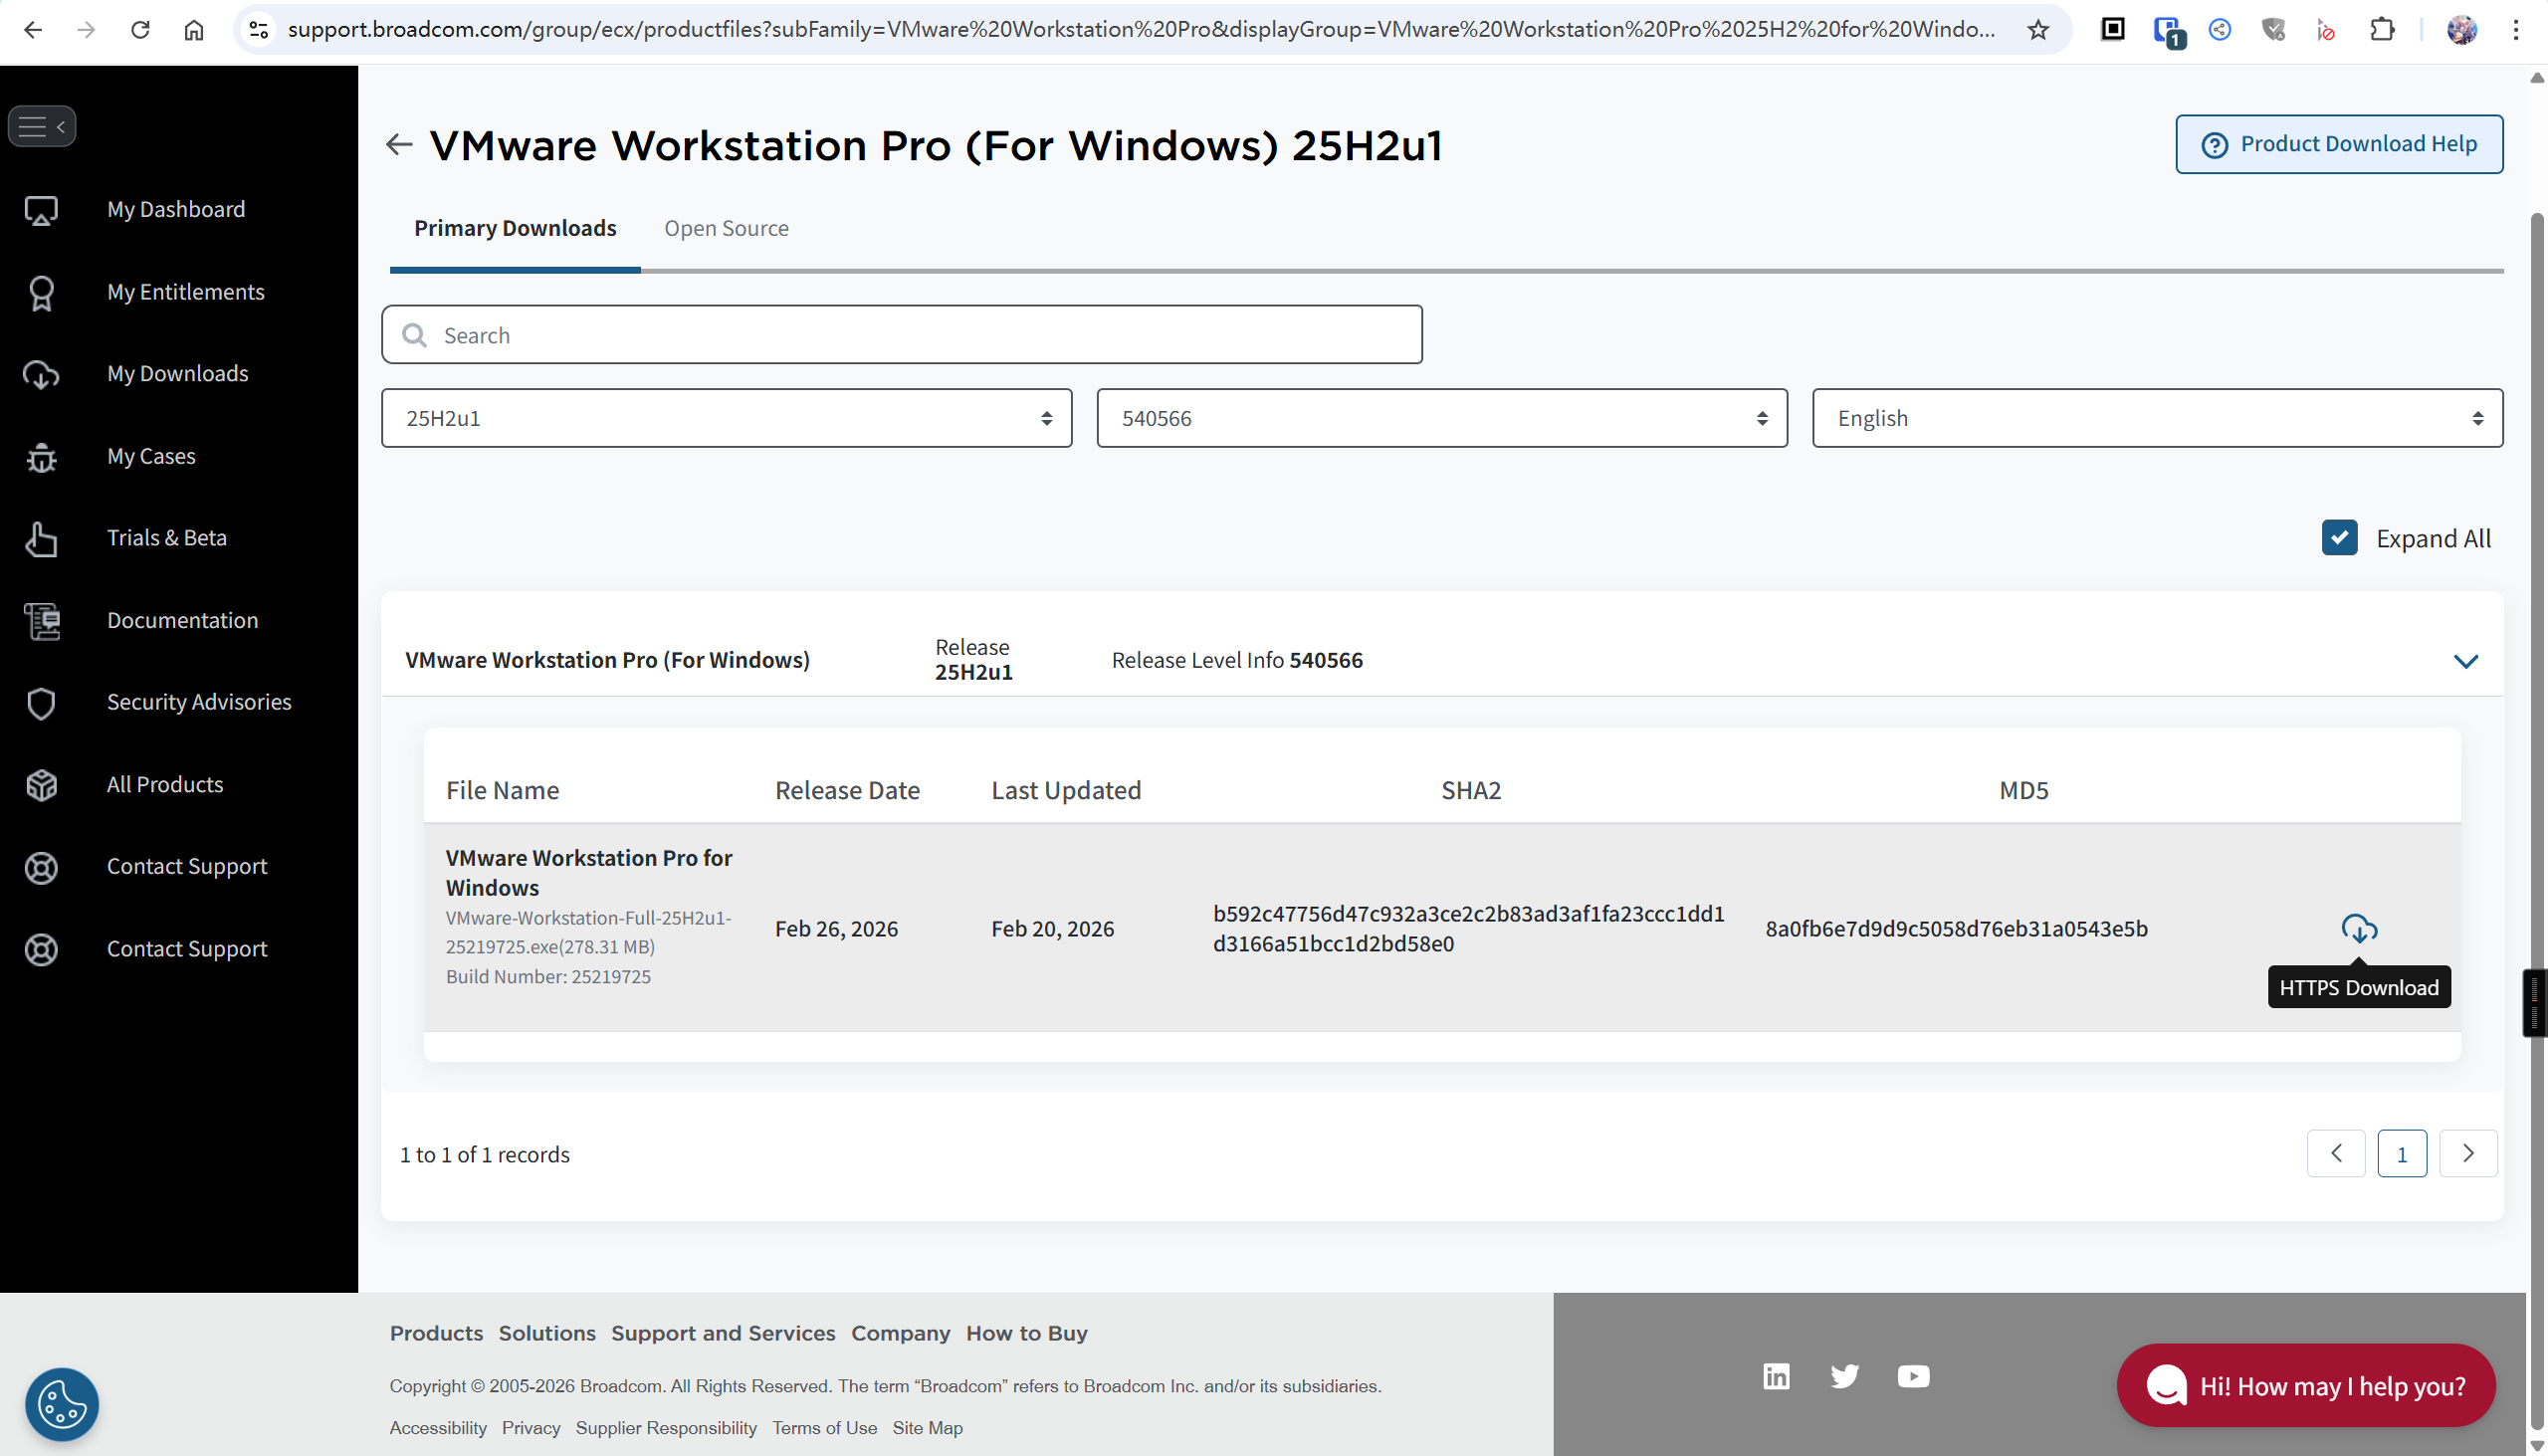Open Broadcom's YouTube channel icon

(1912, 1375)
